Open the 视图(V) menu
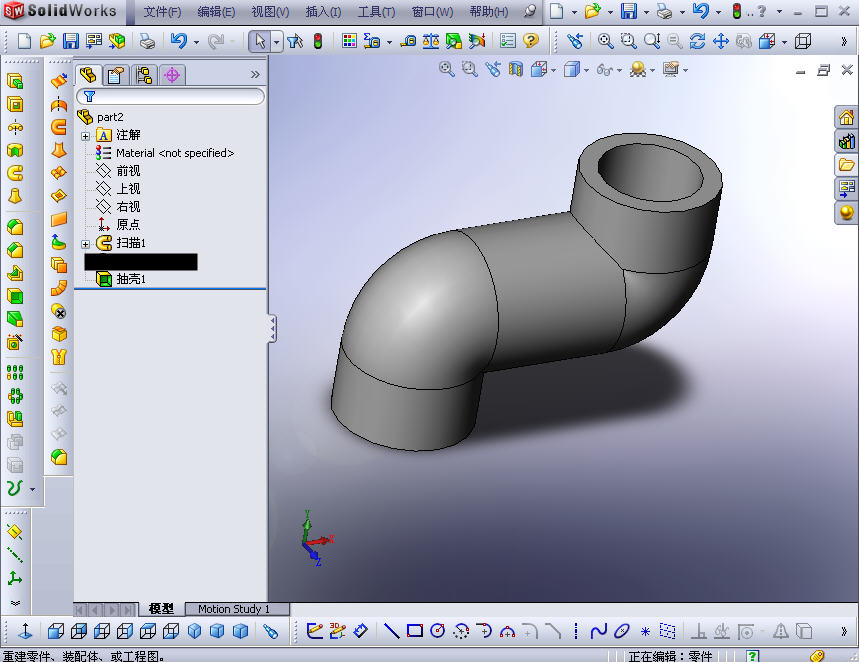The image size is (859, 662). [270, 12]
